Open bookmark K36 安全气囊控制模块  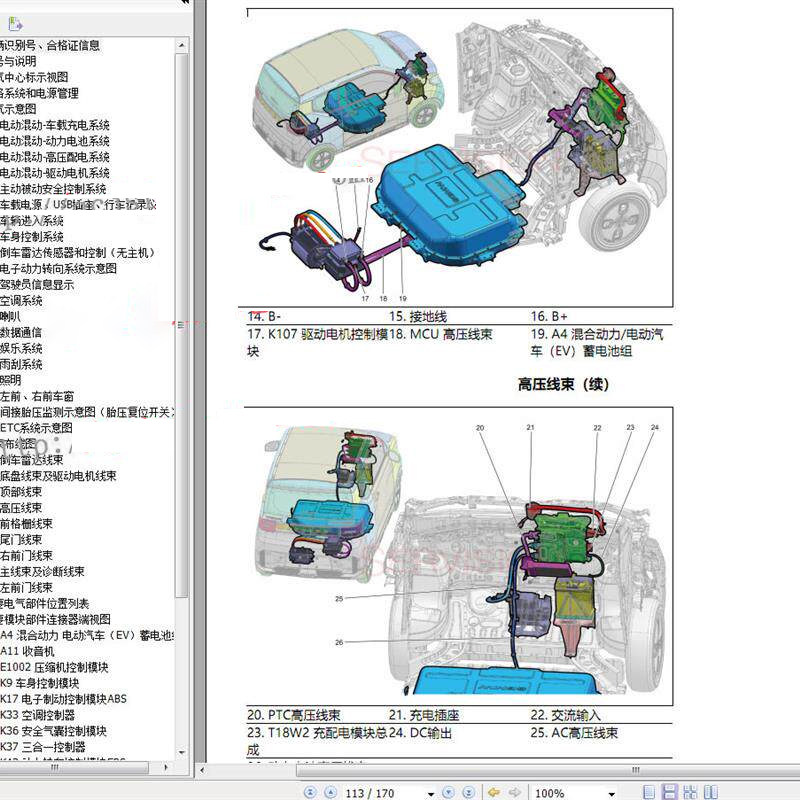[x=54, y=731]
